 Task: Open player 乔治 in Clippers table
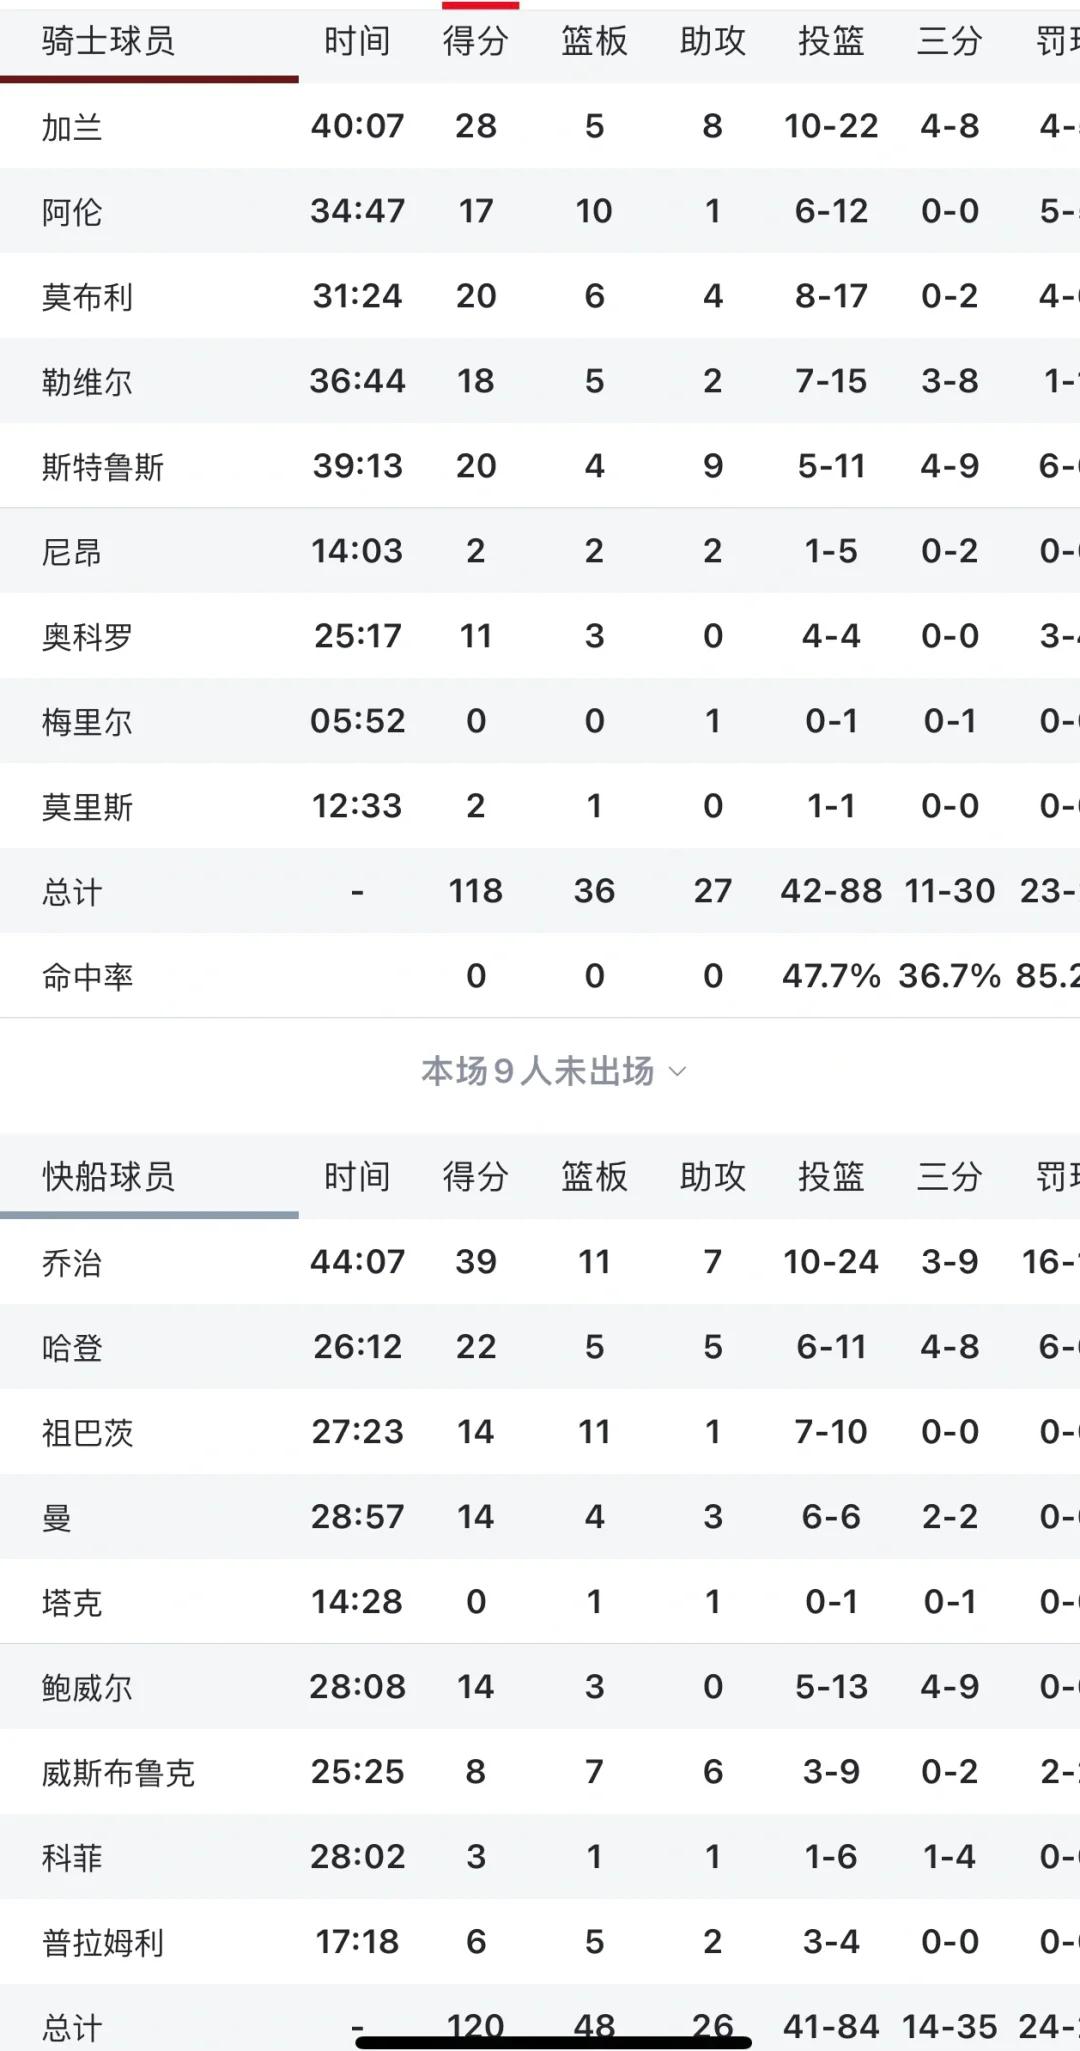click(x=71, y=1263)
